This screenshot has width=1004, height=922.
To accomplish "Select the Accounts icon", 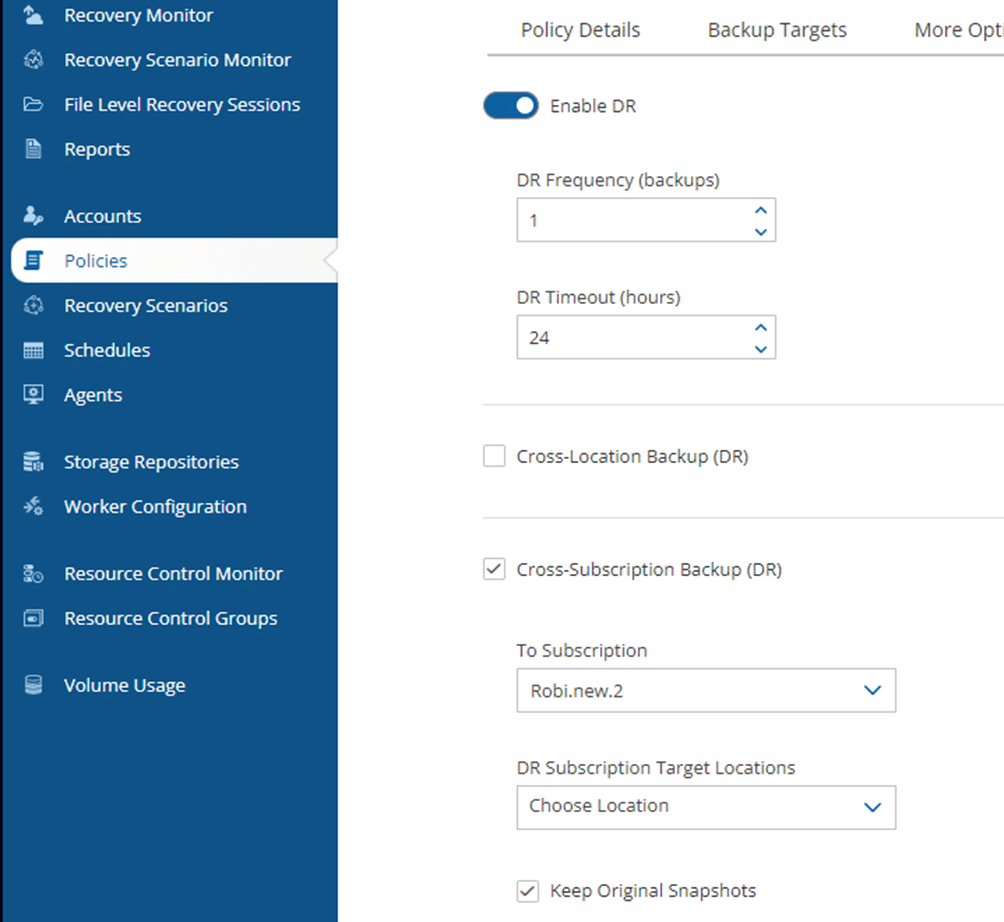I will tap(32, 215).
